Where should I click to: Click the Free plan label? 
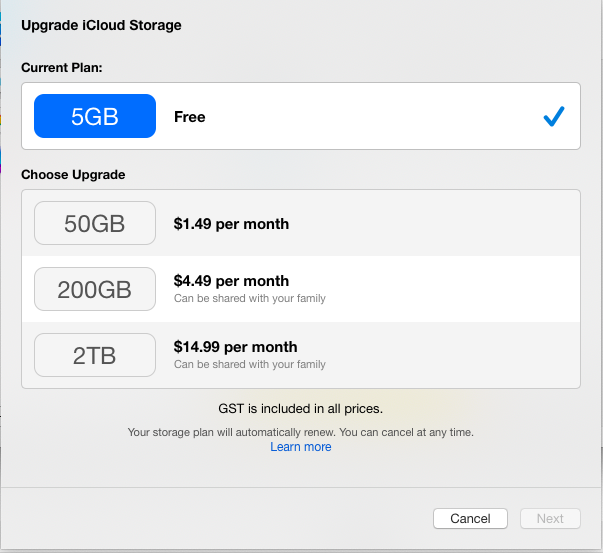point(190,117)
